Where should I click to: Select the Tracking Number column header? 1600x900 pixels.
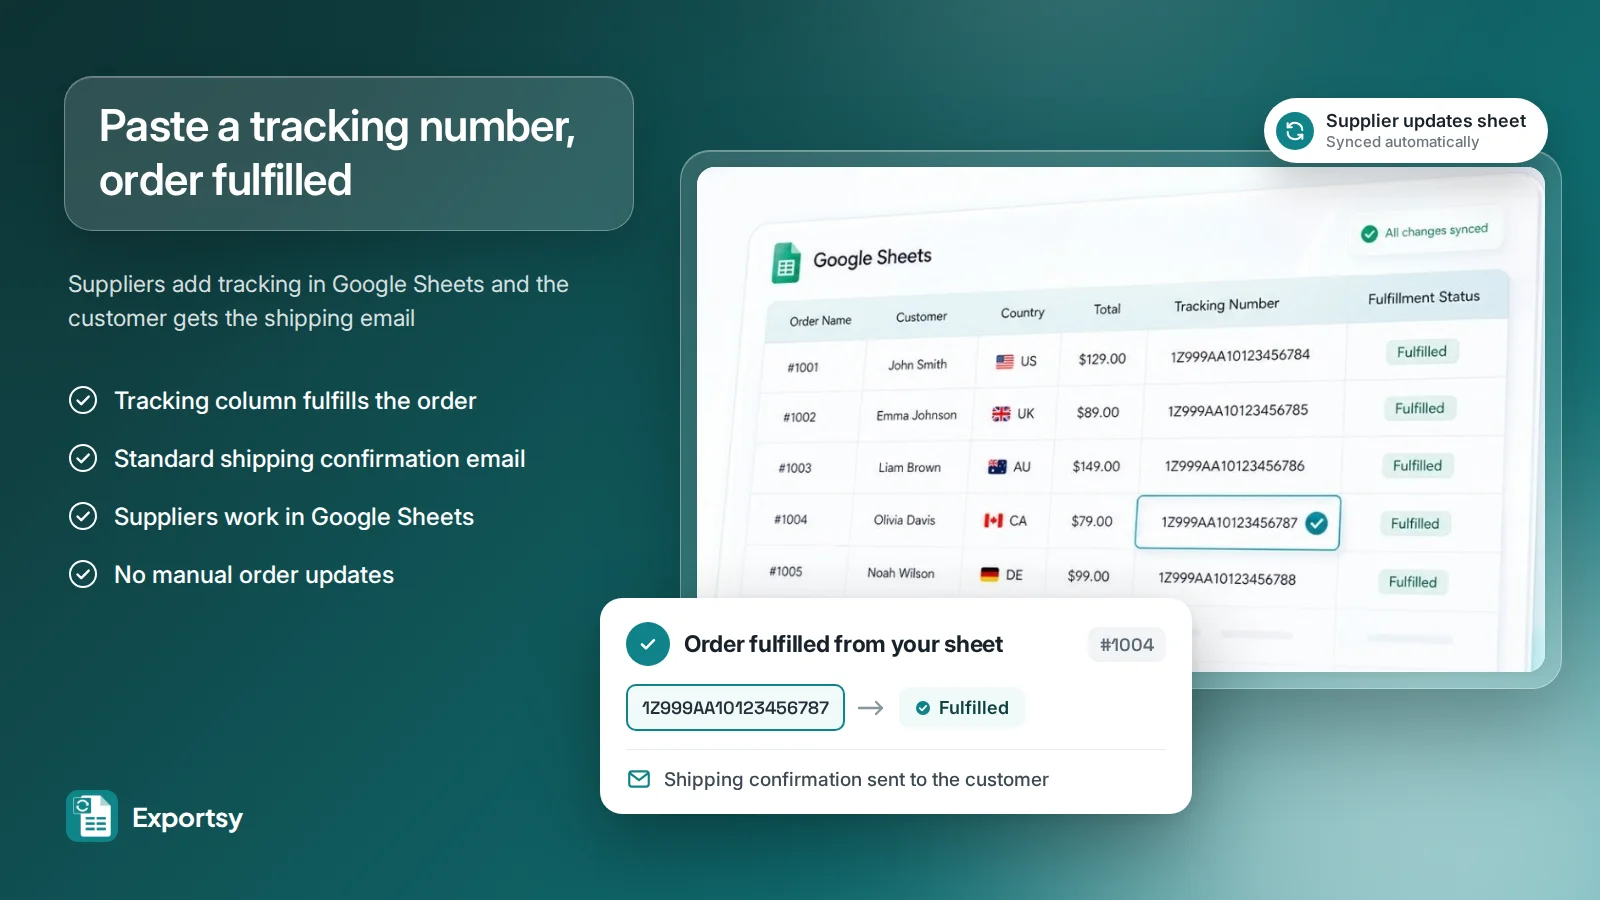coord(1226,305)
